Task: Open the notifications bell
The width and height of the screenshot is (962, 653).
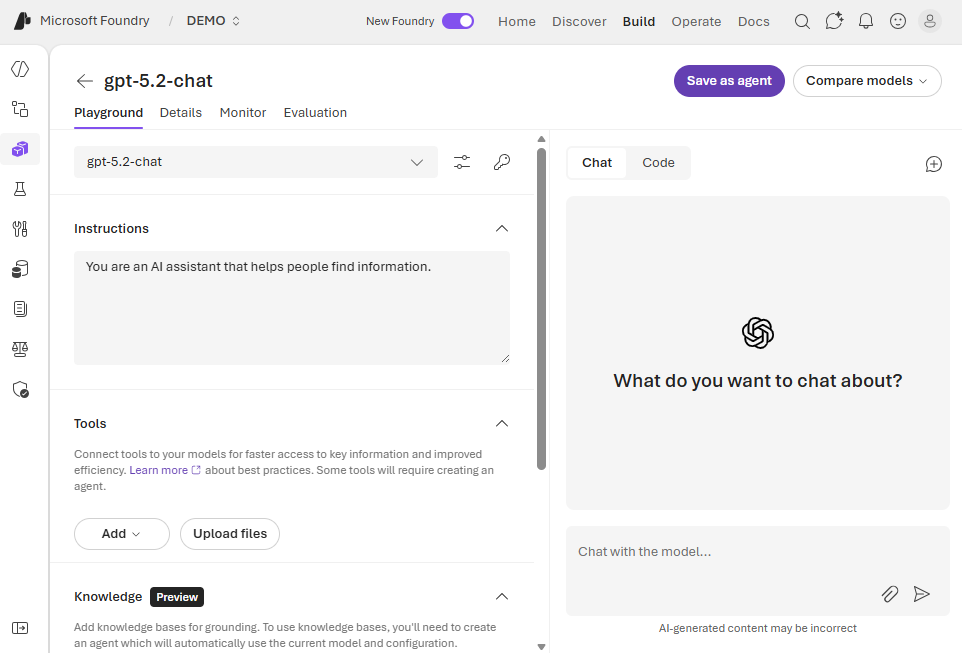Action: tap(866, 21)
